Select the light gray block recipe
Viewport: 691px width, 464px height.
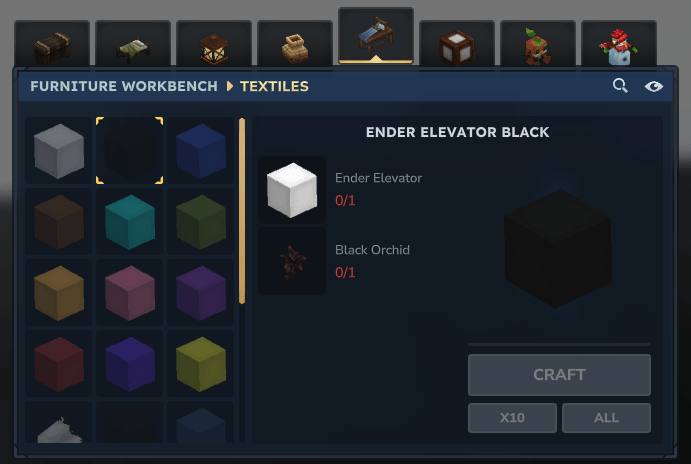point(59,151)
